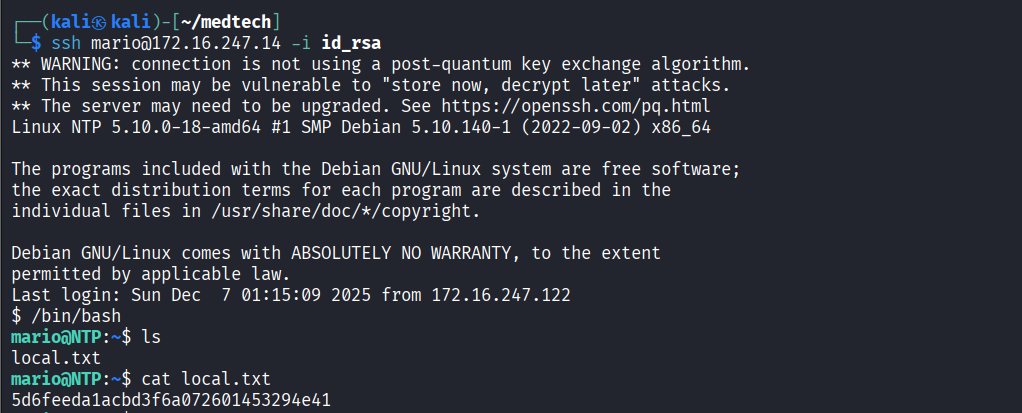The image size is (1022, 413).
Task: Click the id_rsa key file argument
Action: 355,43
